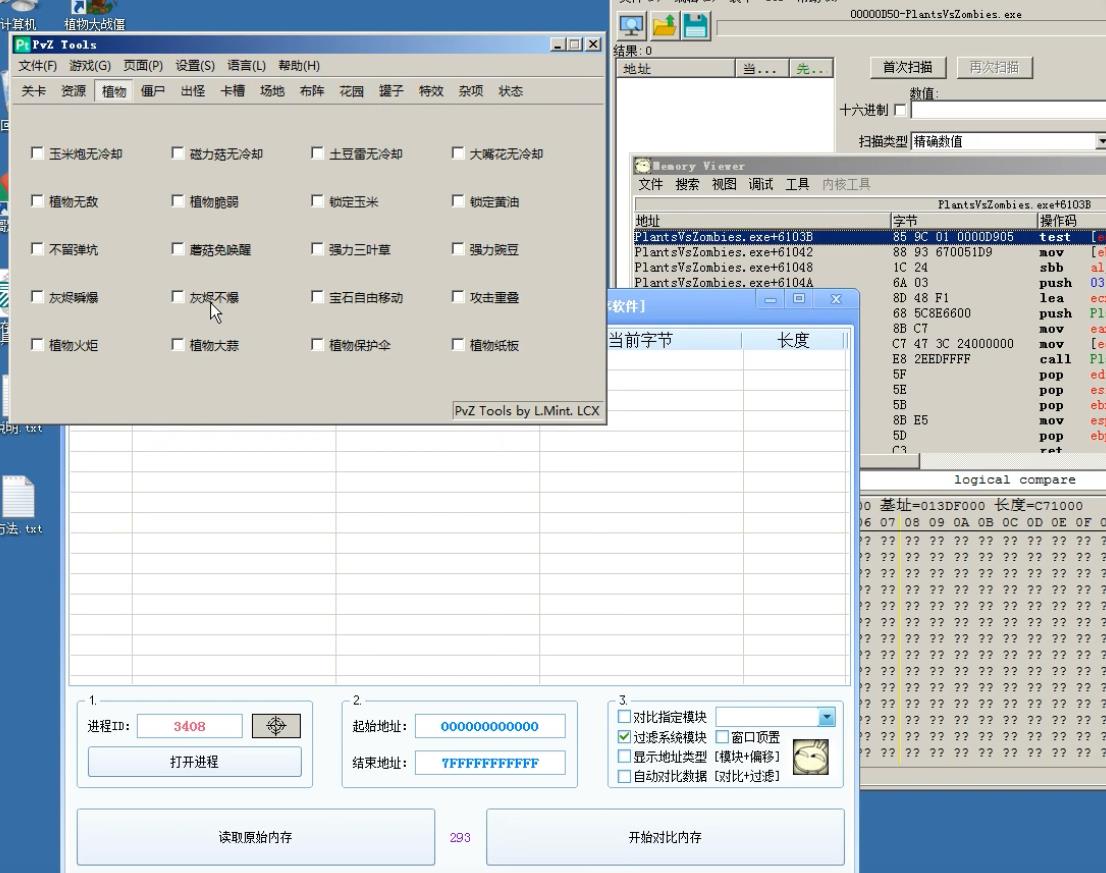This screenshot has height=873, width=1106.
Task: Expand the 对比指定模块 module dropdown
Action: [x=826, y=717]
